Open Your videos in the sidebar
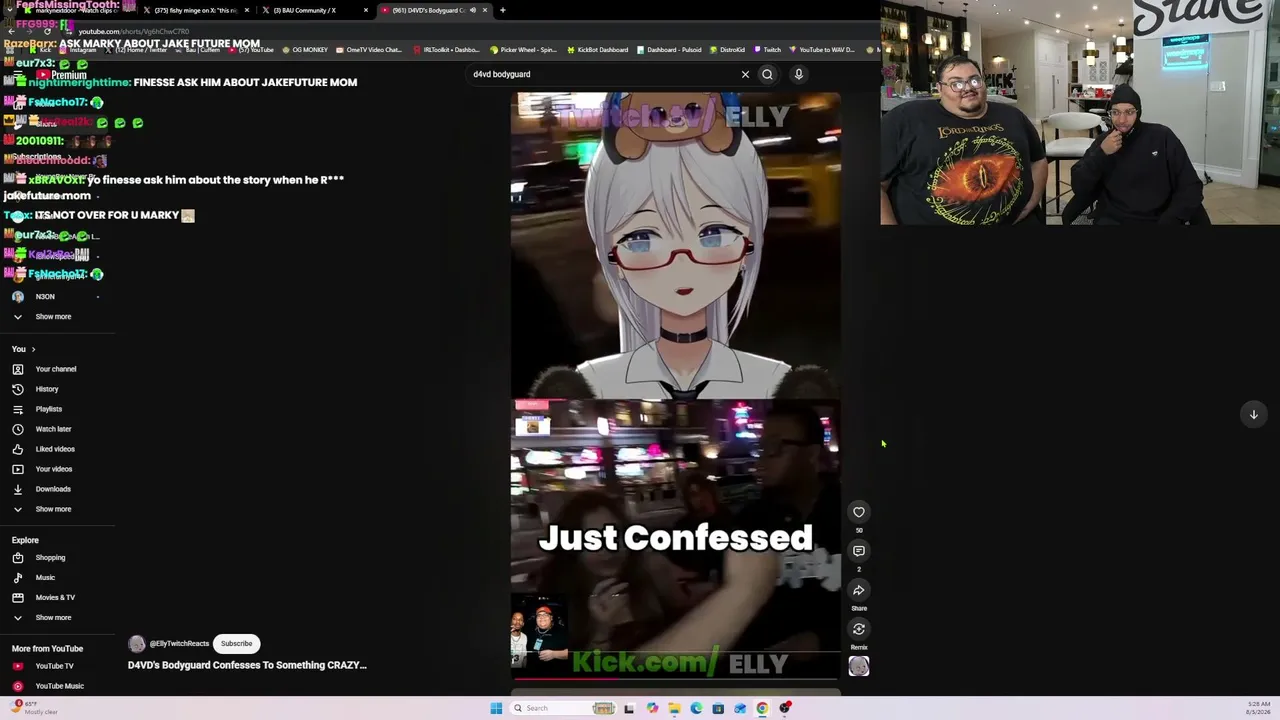 54,469
